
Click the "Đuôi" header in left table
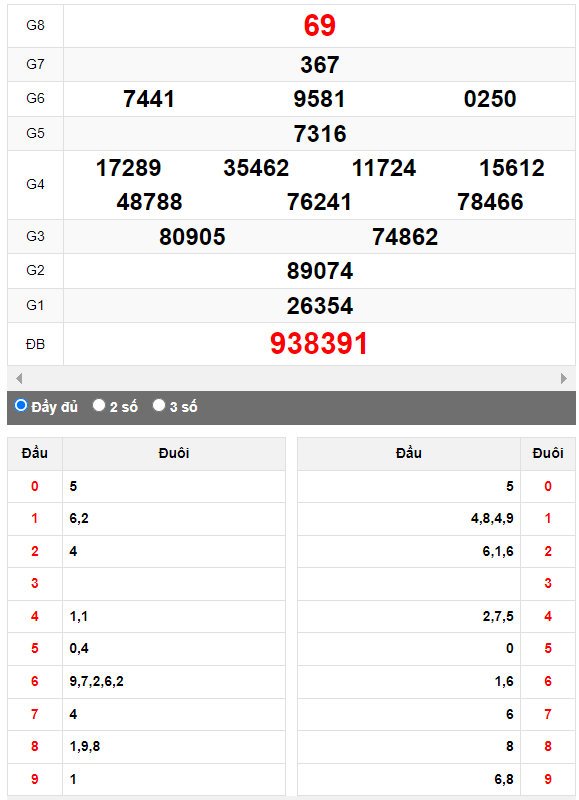click(x=174, y=453)
